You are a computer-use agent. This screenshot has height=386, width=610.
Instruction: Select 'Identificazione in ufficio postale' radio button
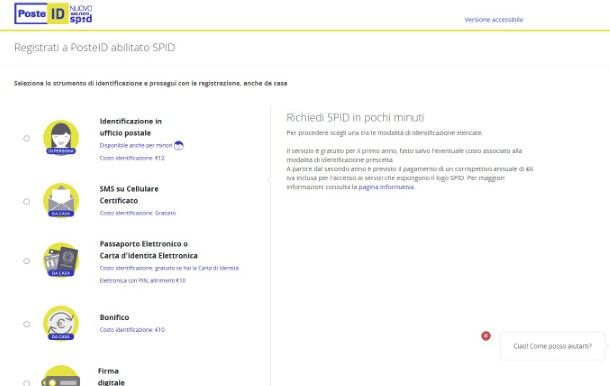pyautogui.click(x=26, y=138)
